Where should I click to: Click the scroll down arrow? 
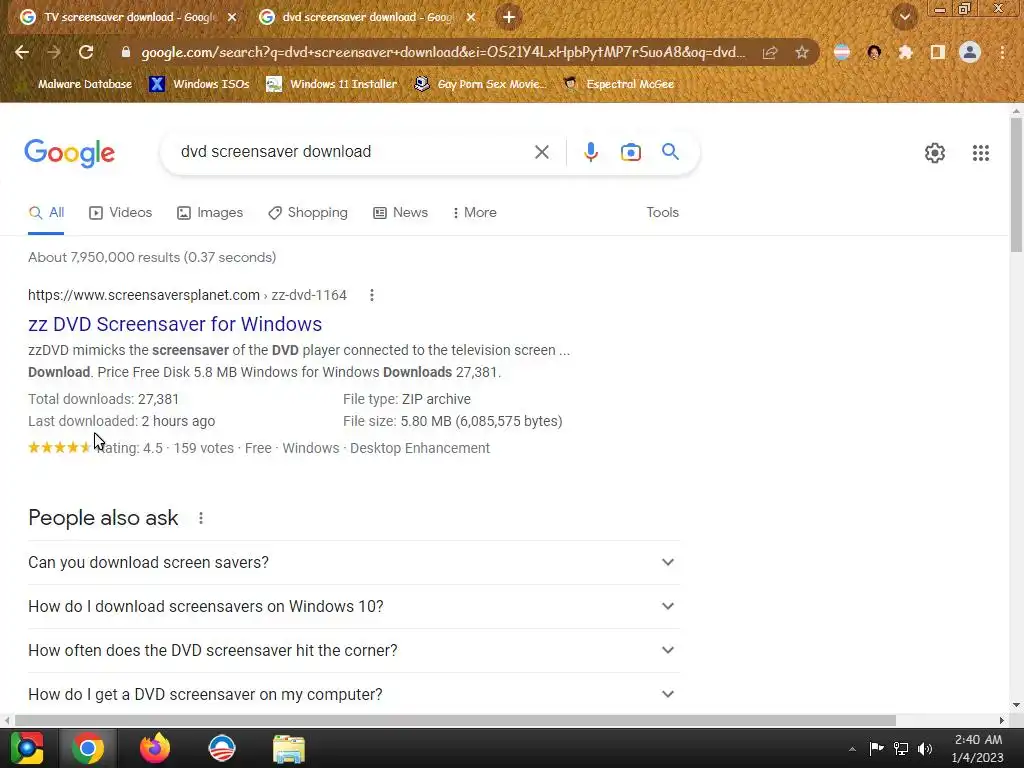(1016, 705)
